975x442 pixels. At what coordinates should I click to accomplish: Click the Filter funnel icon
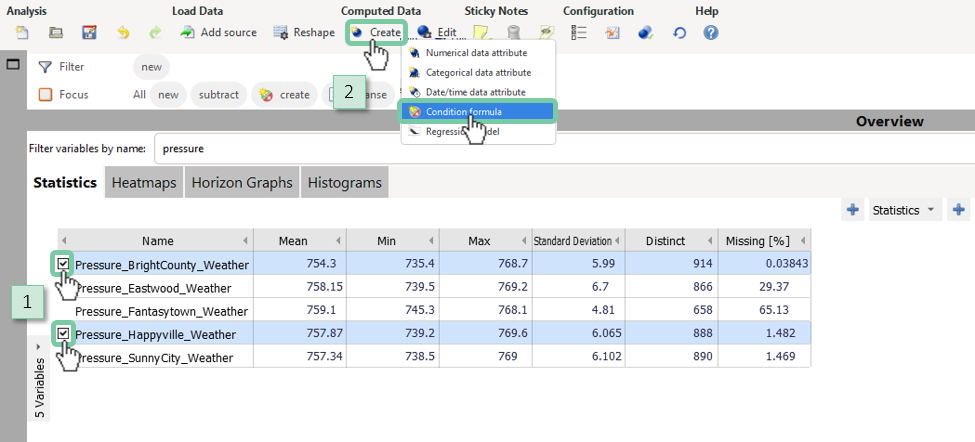[45, 67]
